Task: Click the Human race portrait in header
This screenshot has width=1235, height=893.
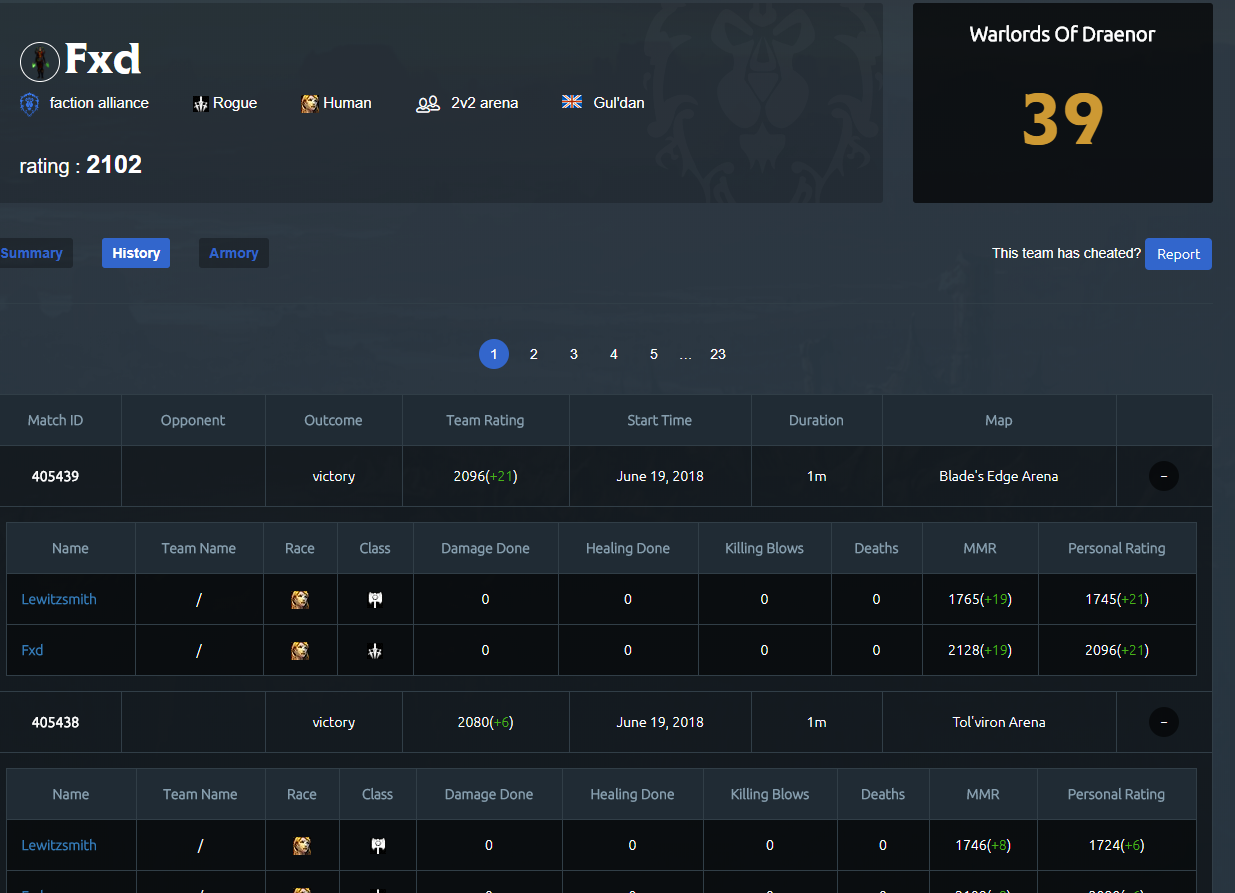Action: tap(310, 104)
